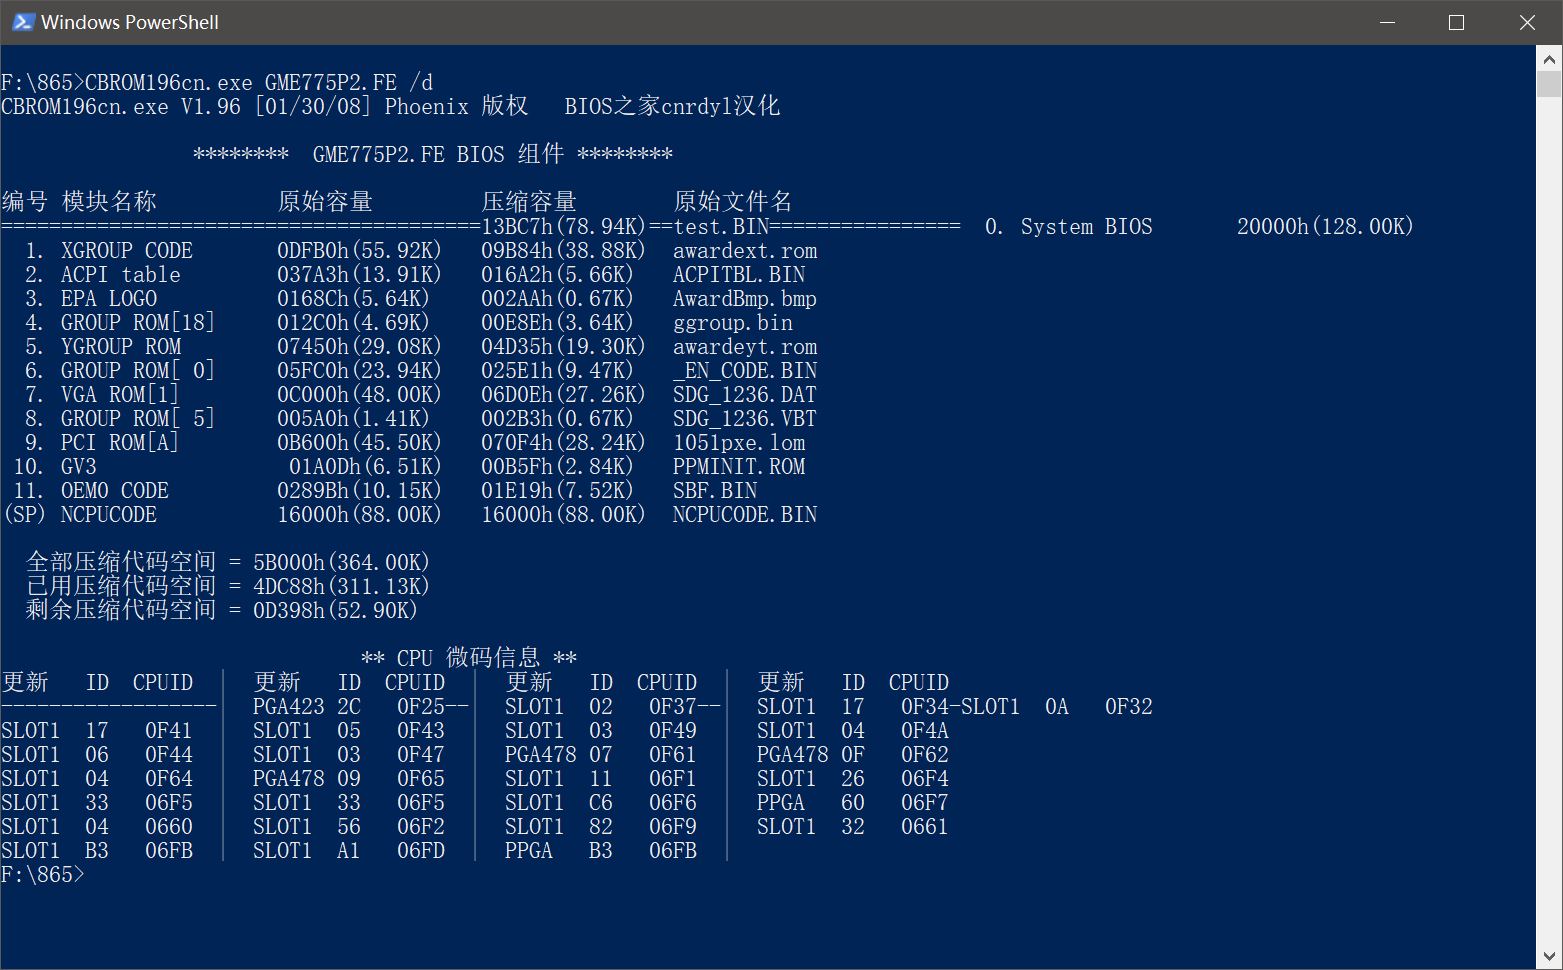Screen dimensions: 1563x970
Task: Click the PowerShell icon in title bar
Action: [22, 22]
